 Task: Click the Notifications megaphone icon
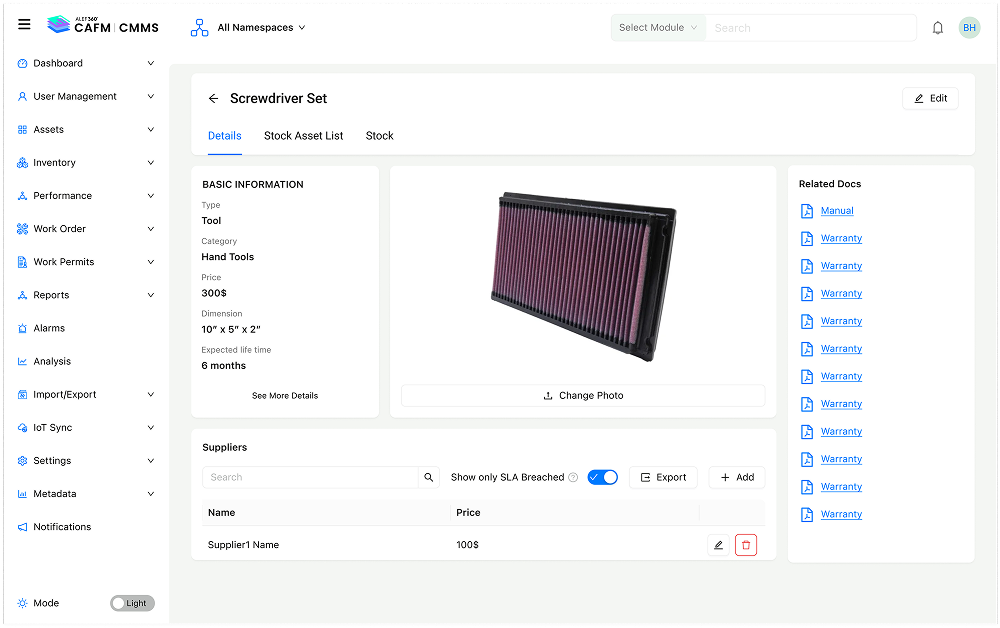pos(22,527)
